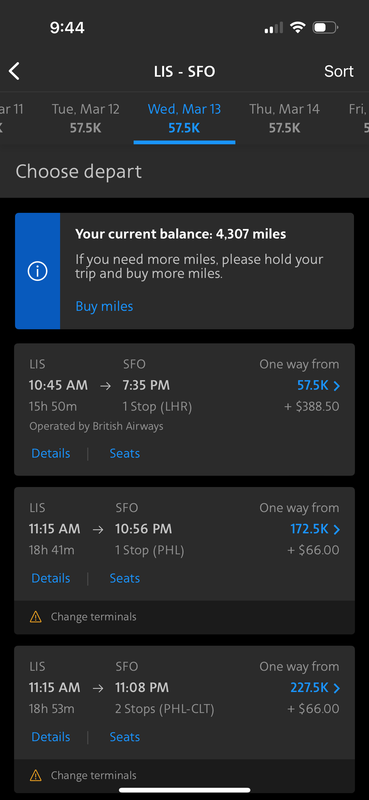Select the Tue, Mar 12 date tab

85,118
